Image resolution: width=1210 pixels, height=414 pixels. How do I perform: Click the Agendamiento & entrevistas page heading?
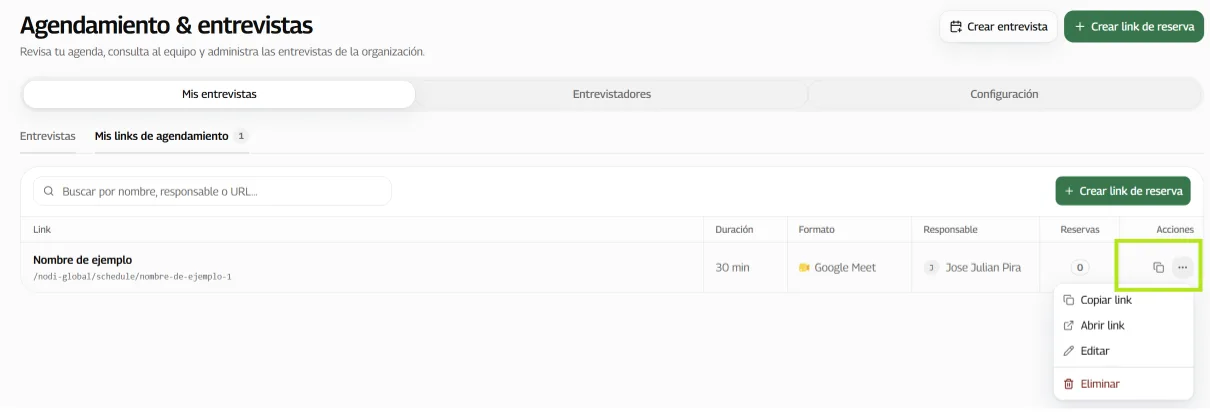pos(166,25)
